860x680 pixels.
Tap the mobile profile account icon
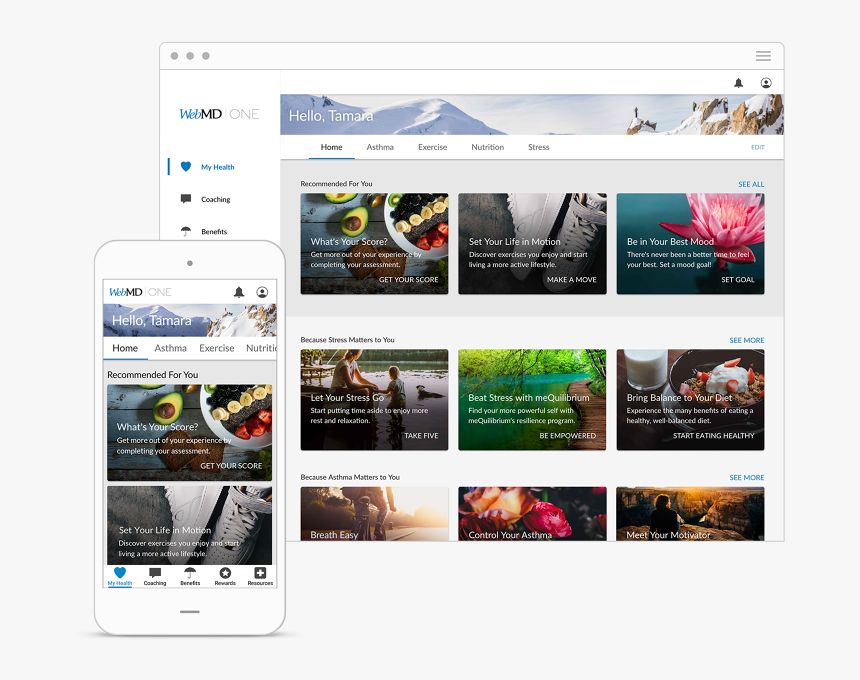pyautogui.click(x=262, y=292)
